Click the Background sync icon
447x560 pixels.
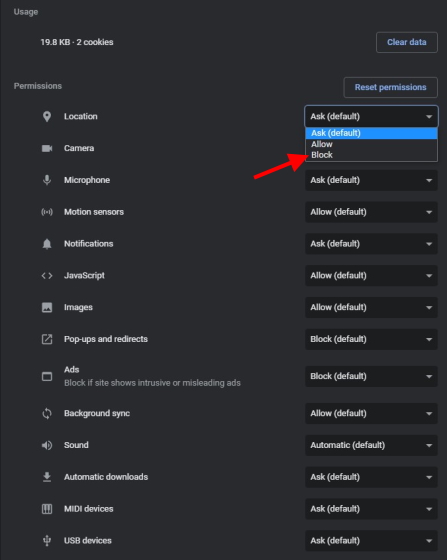point(47,414)
